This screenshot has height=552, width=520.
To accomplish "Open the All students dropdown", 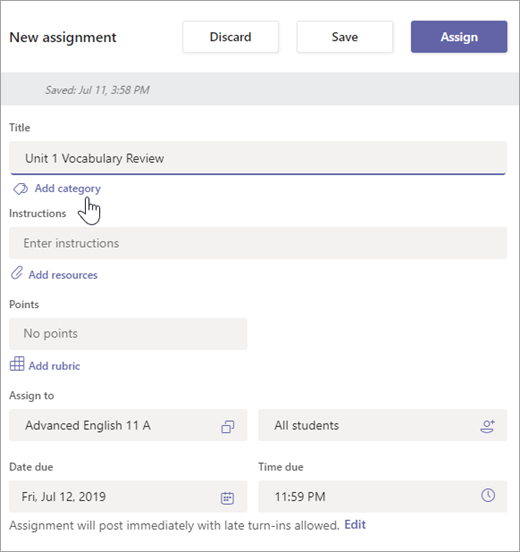I will (x=383, y=425).
